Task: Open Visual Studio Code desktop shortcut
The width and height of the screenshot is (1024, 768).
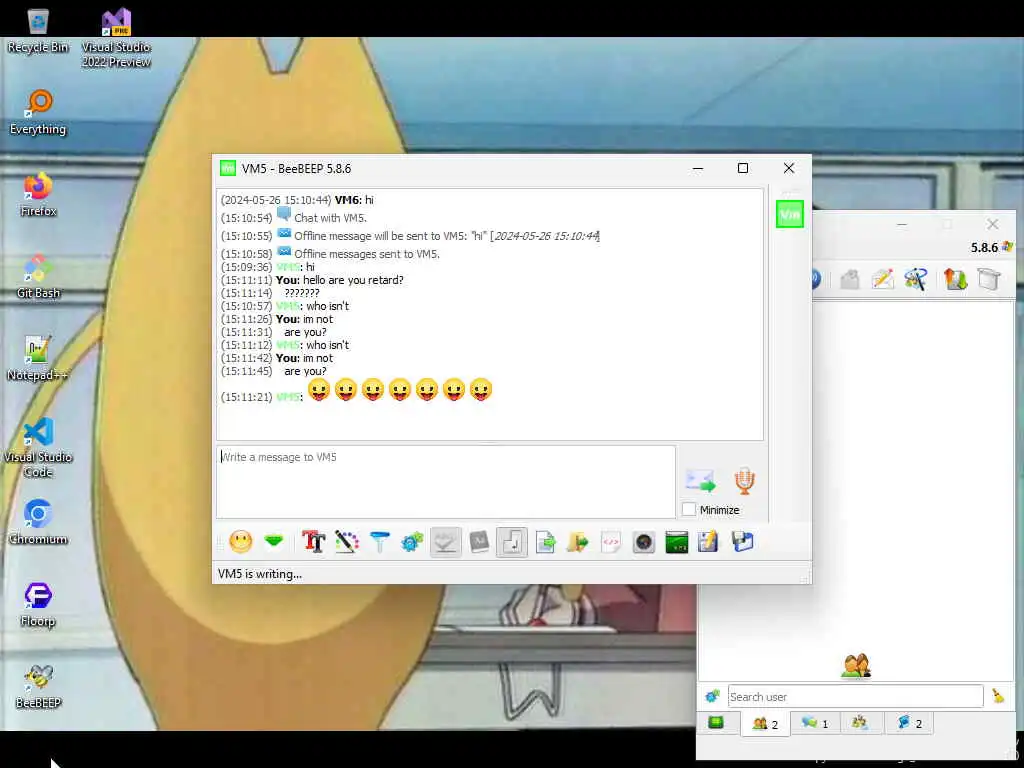Action: coord(38,448)
